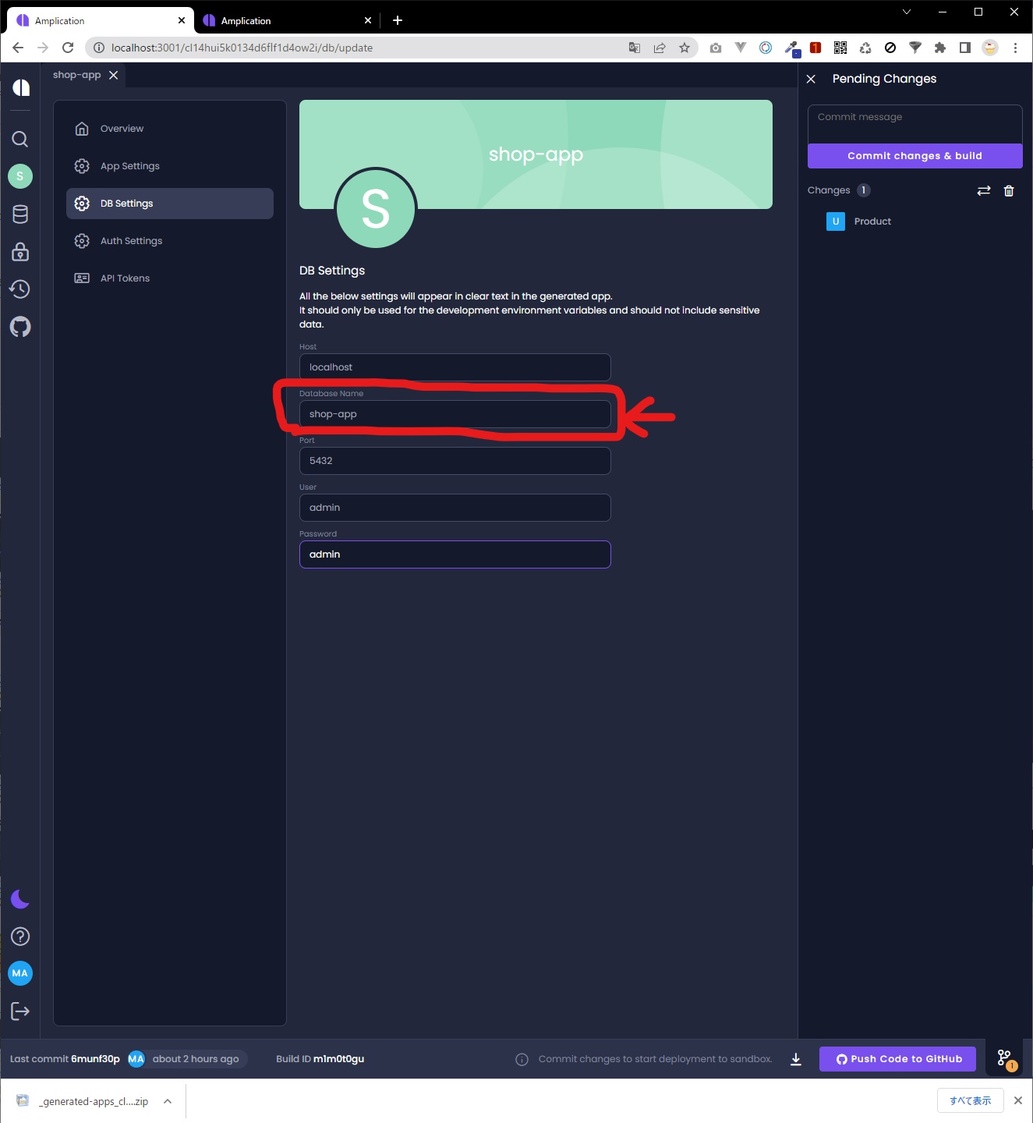Click the Password input field
The height and width of the screenshot is (1123, 1033).
pyautogui.click(x=455, y=554)
